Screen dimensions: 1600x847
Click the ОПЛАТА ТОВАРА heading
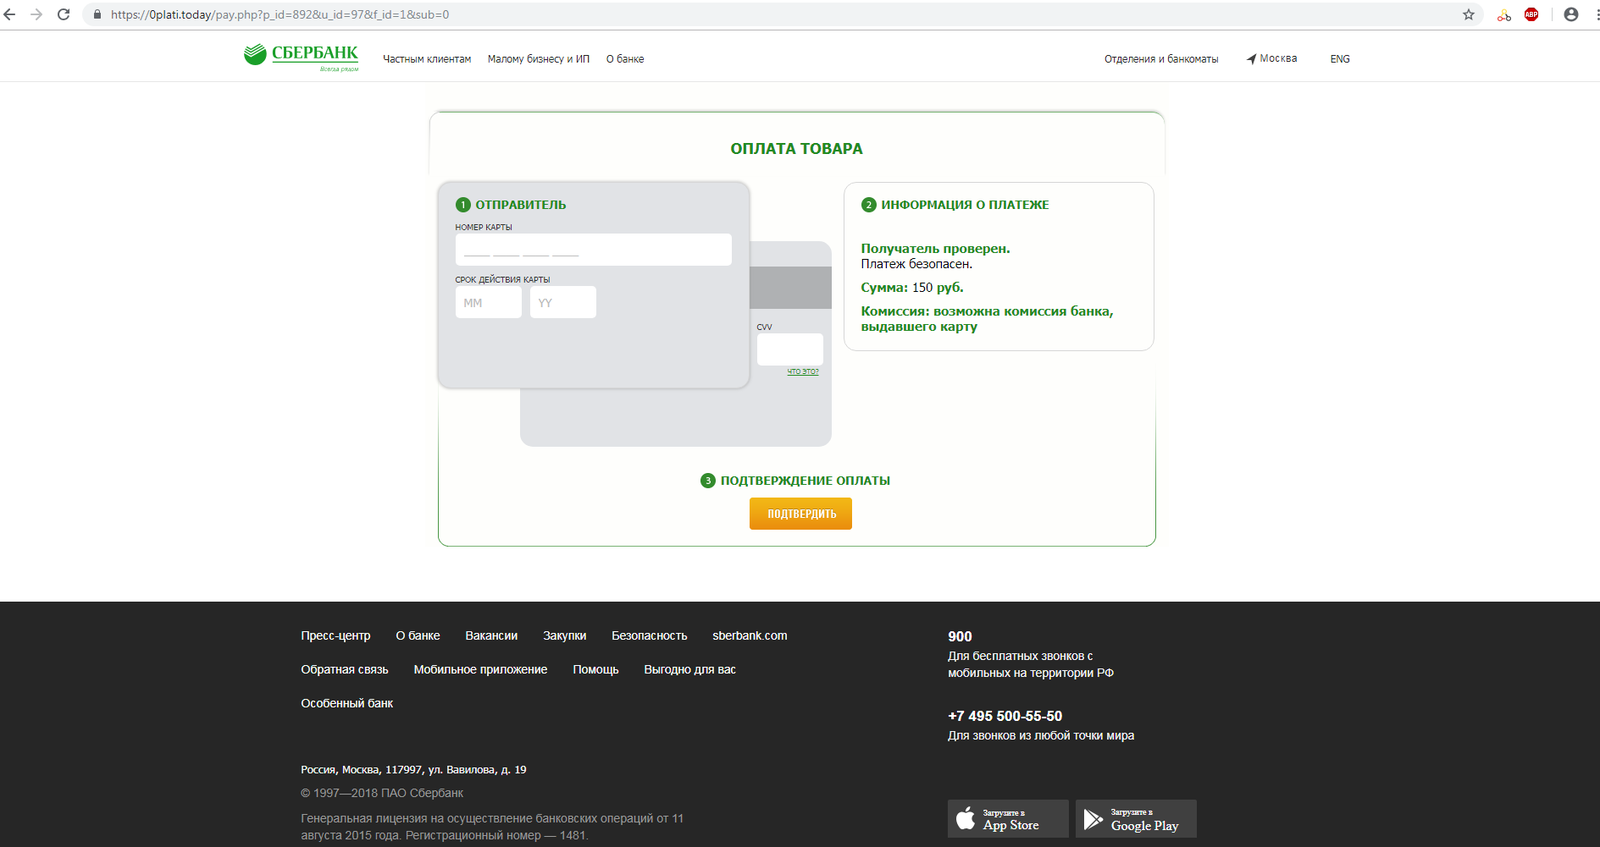point(797,149)
